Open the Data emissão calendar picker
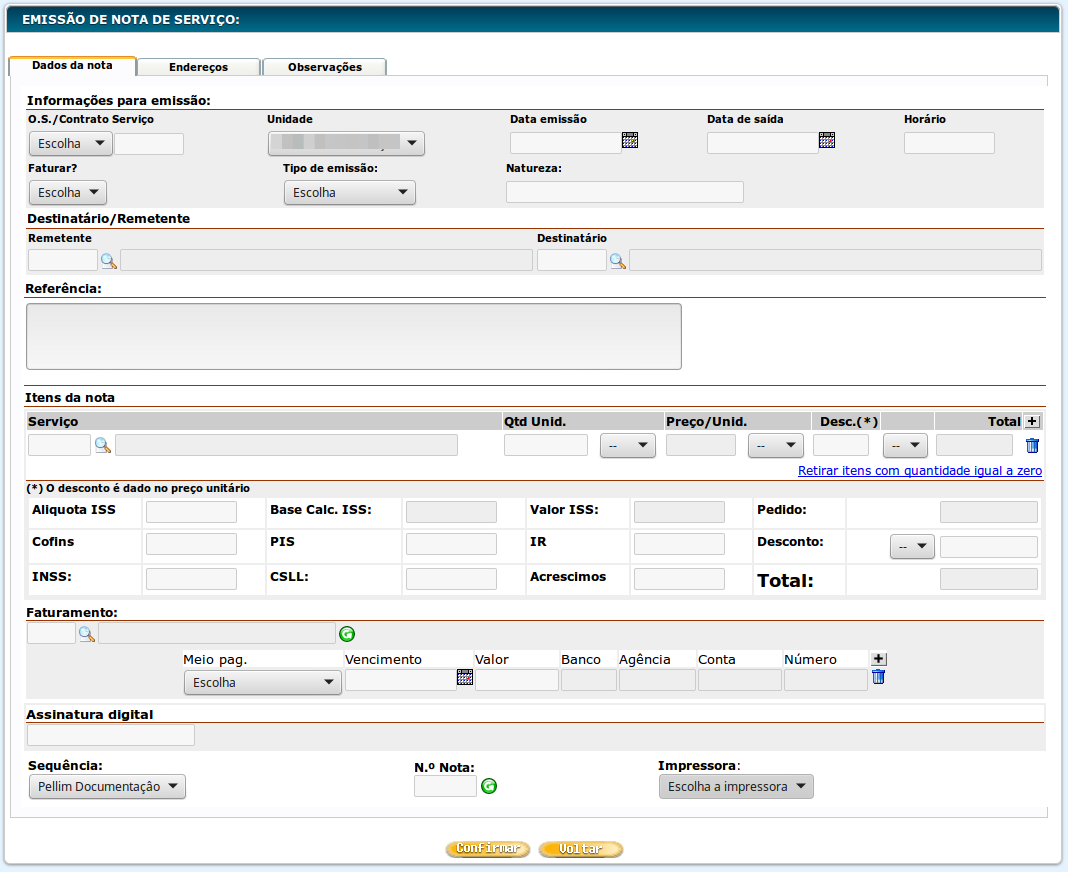This screenshot has width=1068, height=872. [630, 141]
